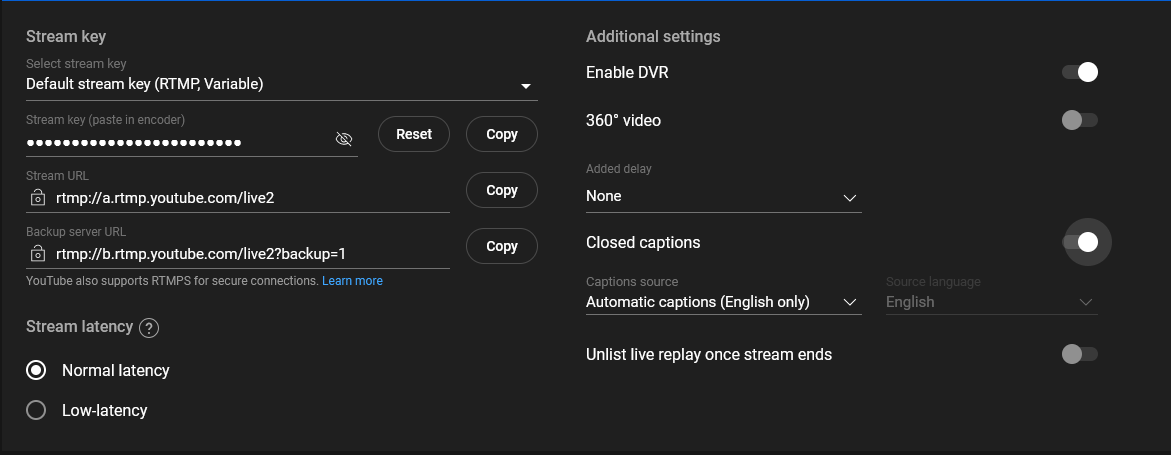Expand the Added delay dropdown
Screen dimensions: 1171x455
point(723,197)
